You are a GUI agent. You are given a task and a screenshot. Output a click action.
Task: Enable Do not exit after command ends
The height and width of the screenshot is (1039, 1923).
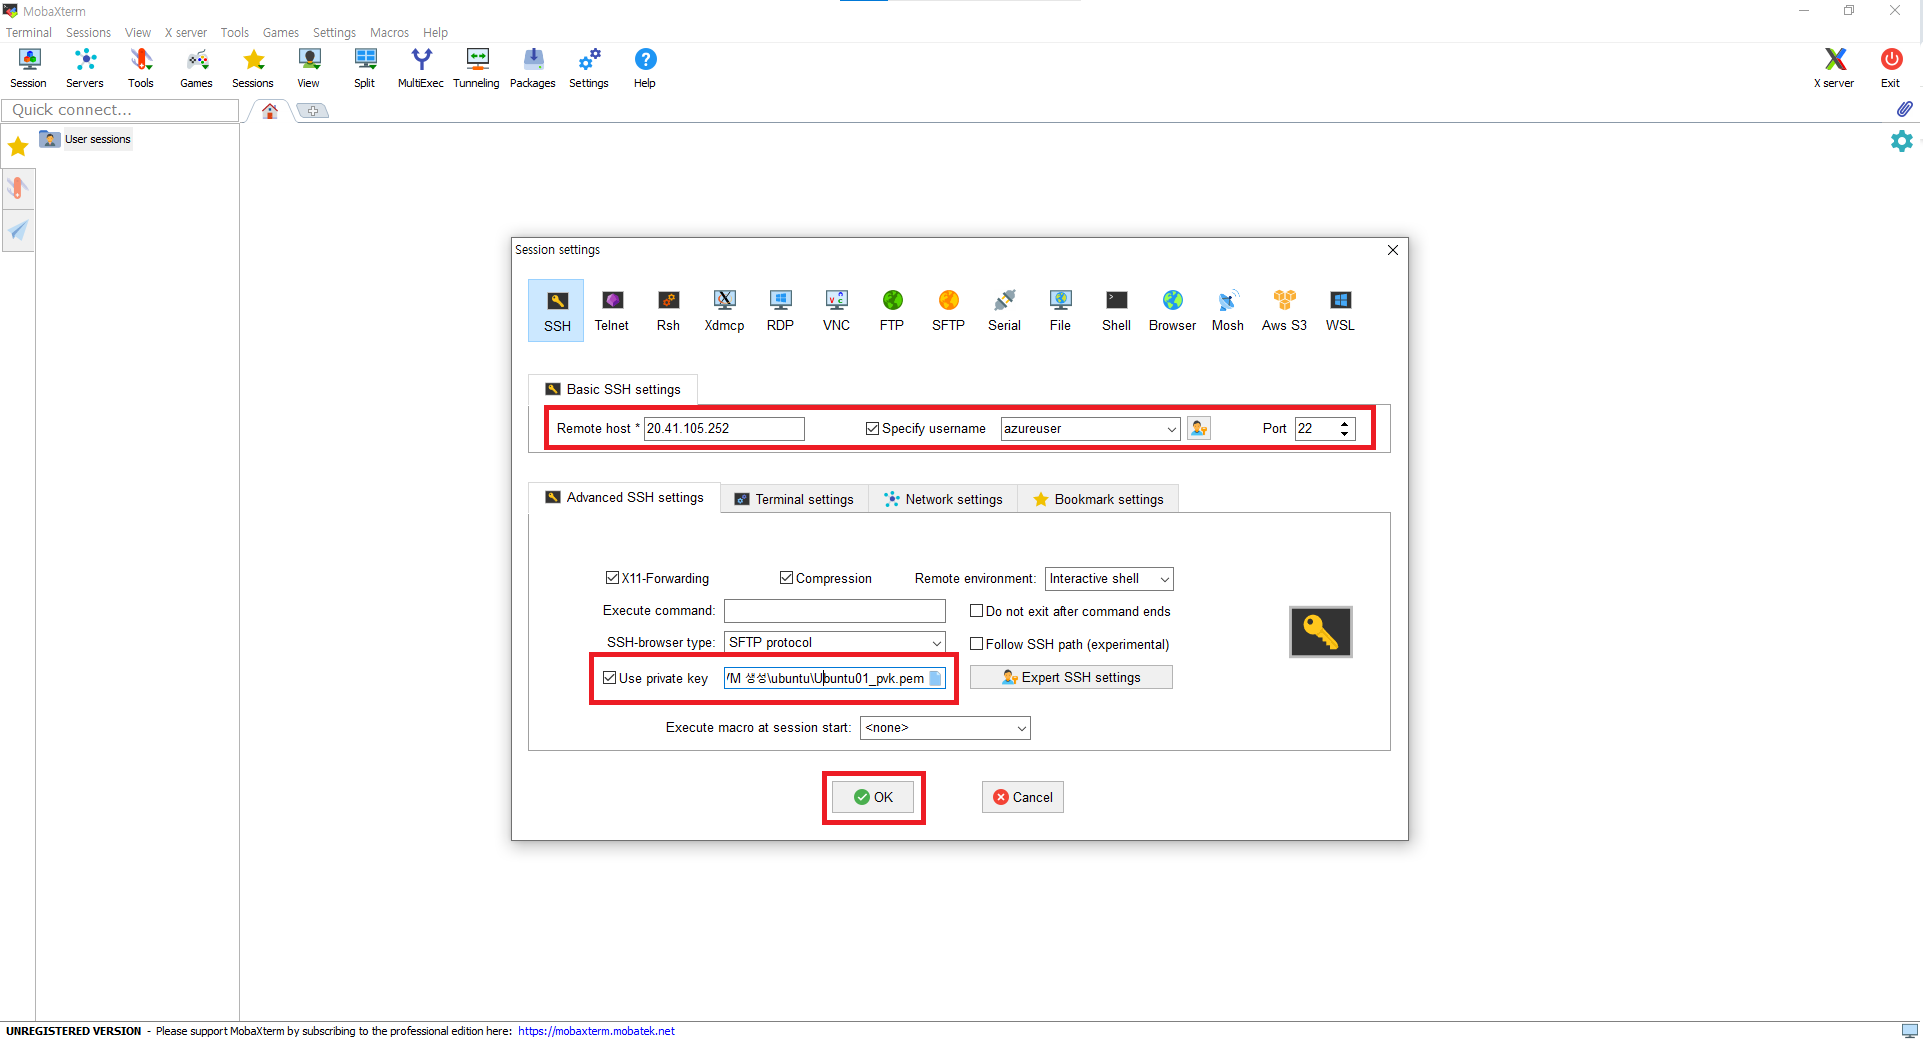tap(976, 611)
